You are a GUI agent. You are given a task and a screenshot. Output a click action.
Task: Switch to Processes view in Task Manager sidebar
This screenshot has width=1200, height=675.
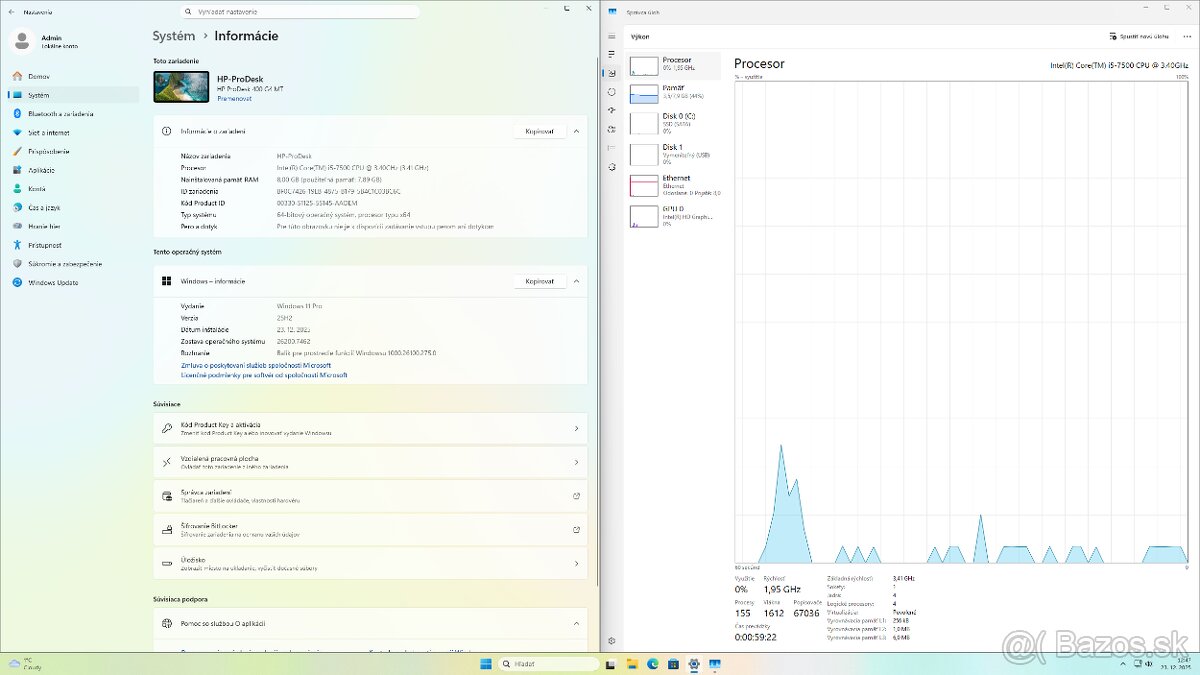point(611,52)
